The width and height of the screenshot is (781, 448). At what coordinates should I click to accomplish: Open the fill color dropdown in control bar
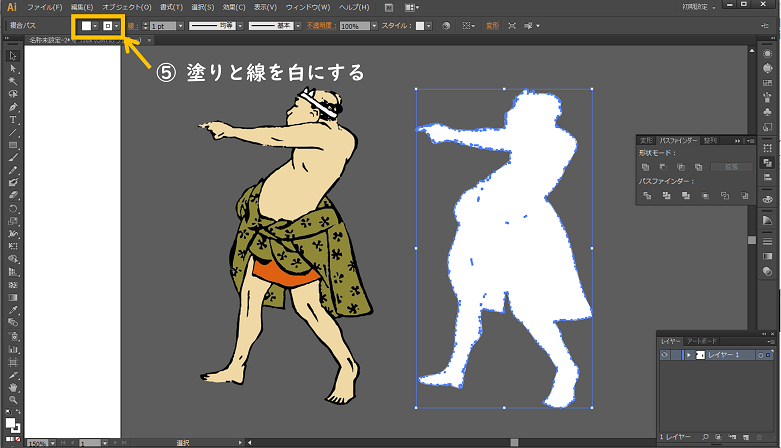tap(95, 26)
